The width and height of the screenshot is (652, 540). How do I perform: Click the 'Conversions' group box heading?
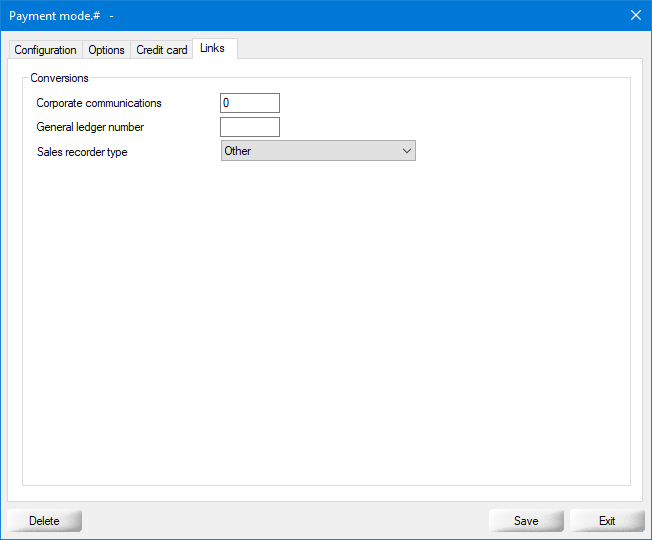coord(59,78)
